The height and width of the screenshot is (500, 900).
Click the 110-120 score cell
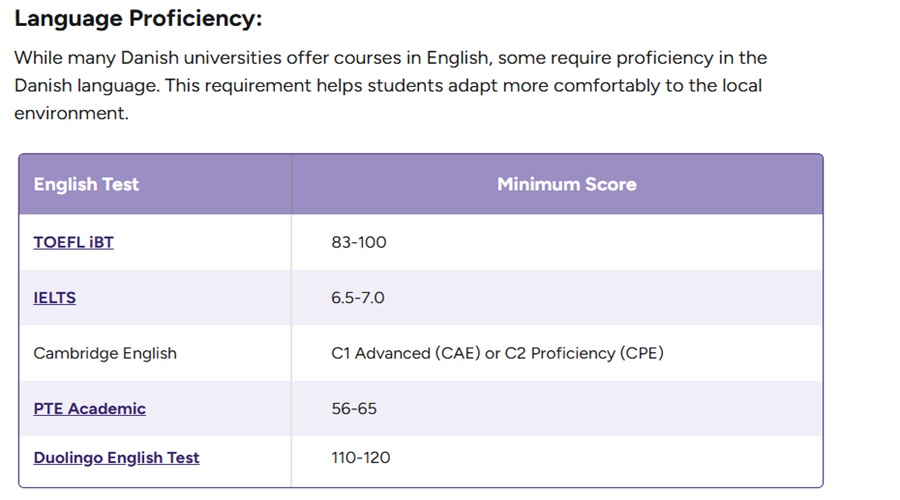(x=360, y=458)
